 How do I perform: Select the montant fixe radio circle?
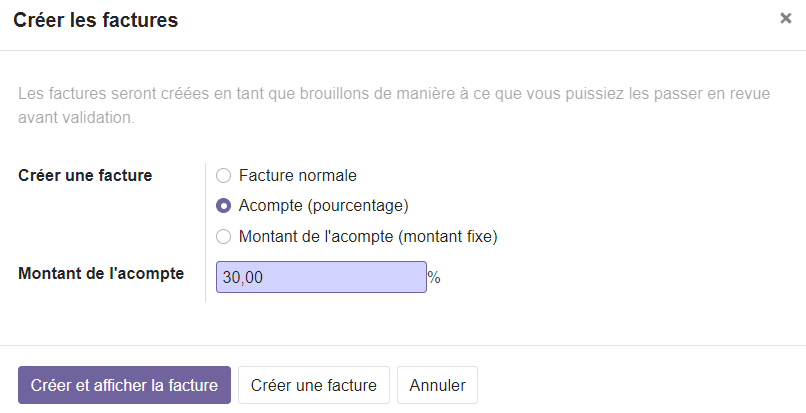223,237
